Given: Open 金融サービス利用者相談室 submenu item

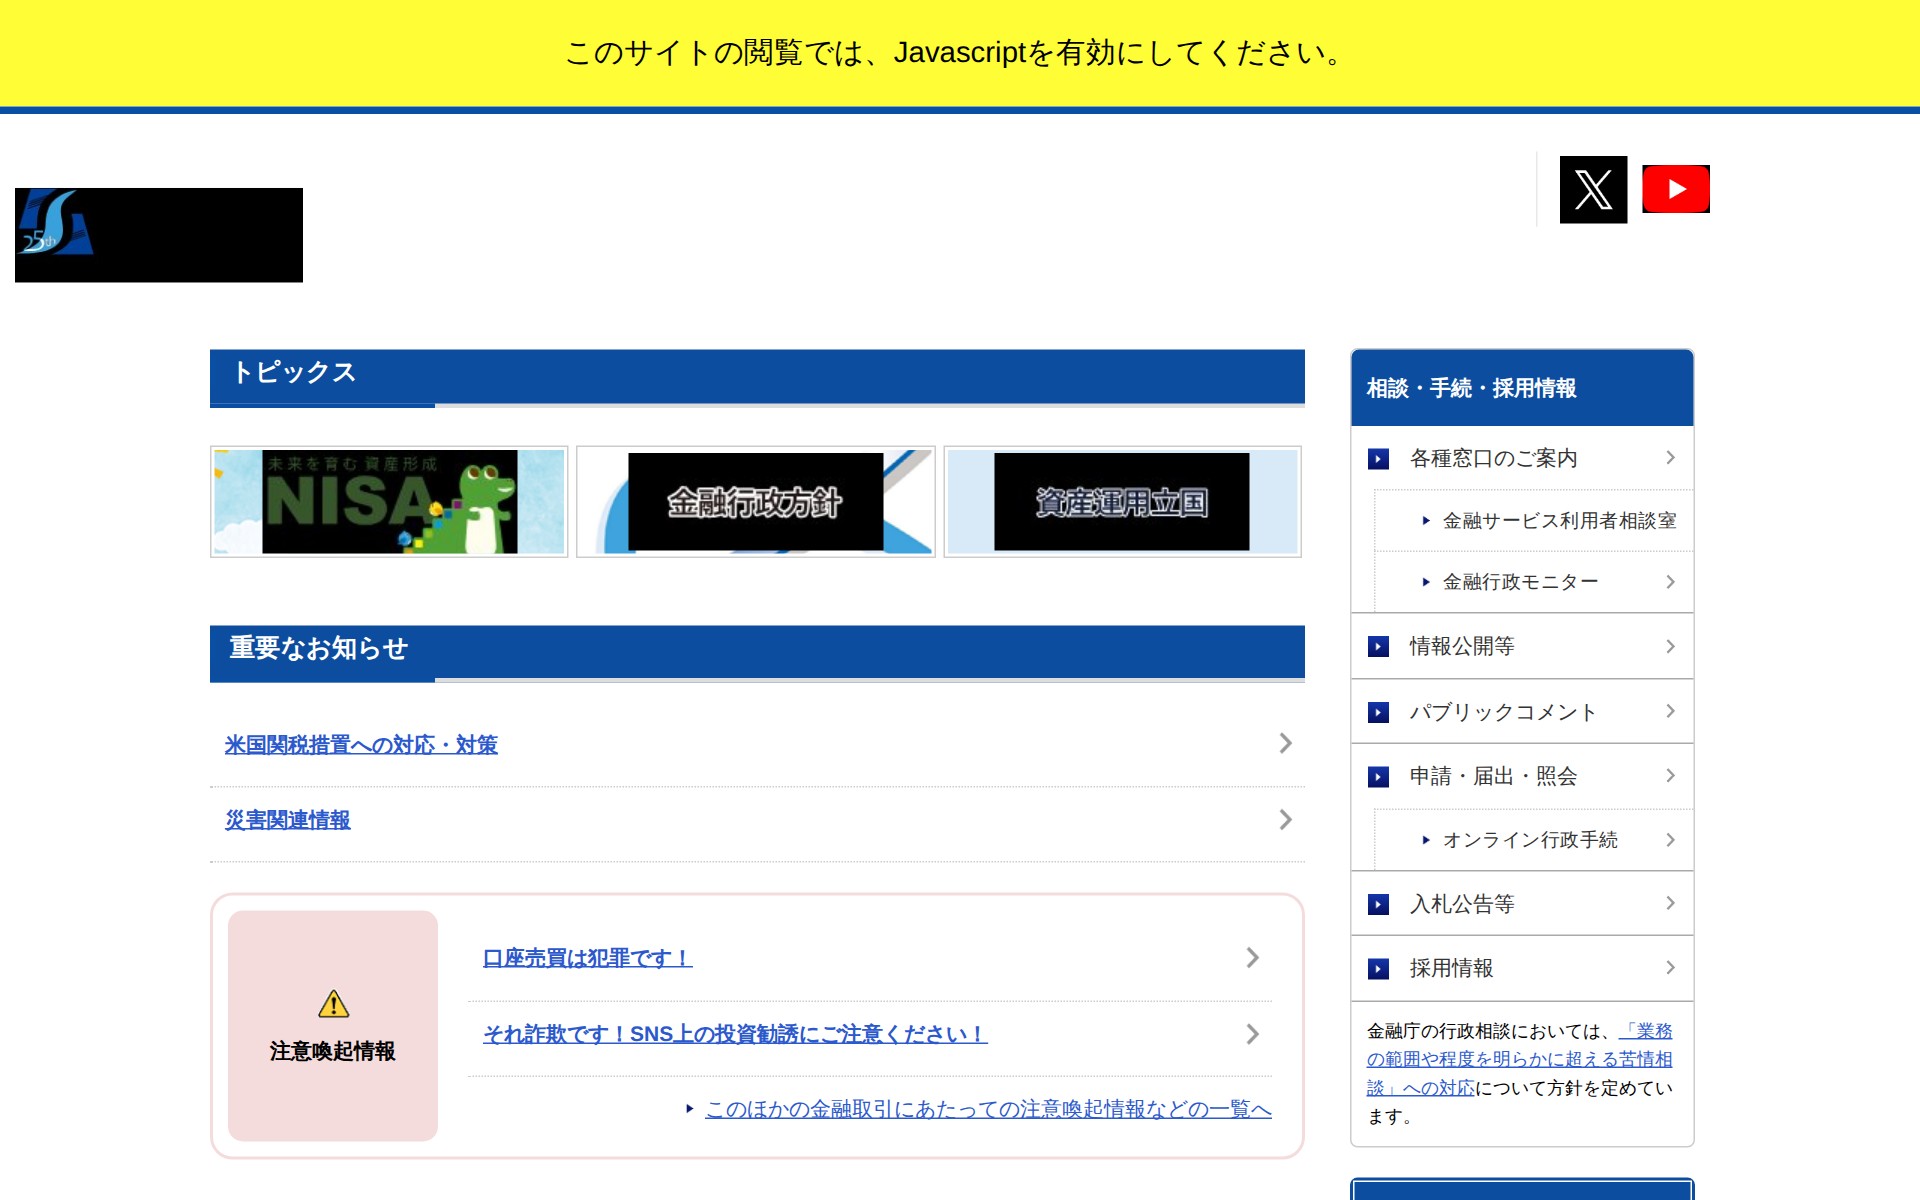Looking at the screenshot, I should point(1558,521).
